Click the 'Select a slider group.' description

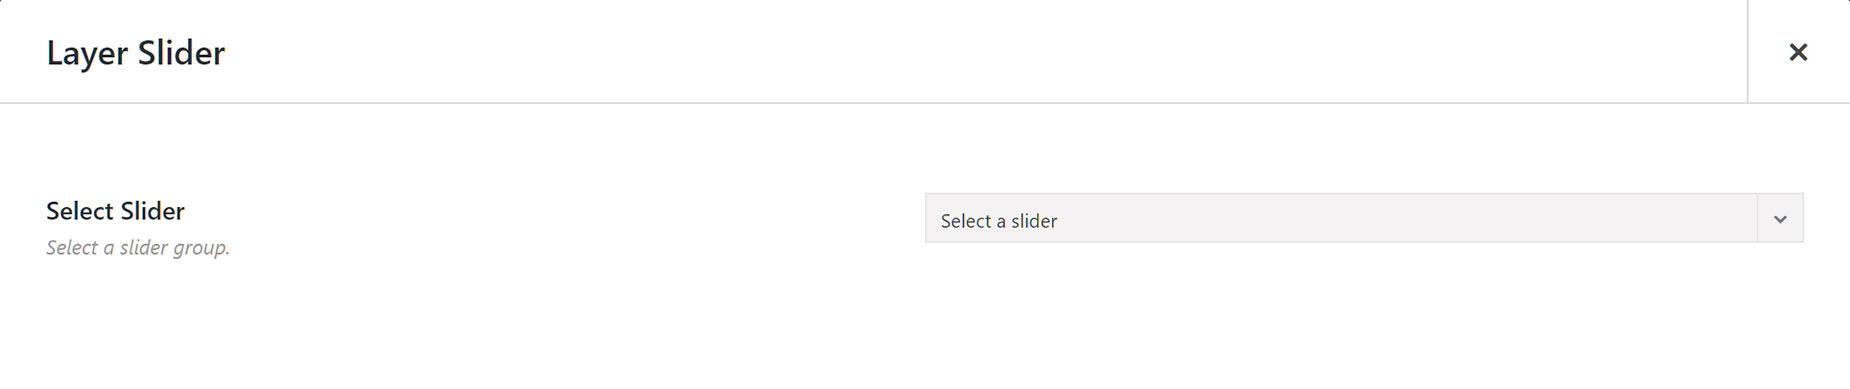point(138,248)
